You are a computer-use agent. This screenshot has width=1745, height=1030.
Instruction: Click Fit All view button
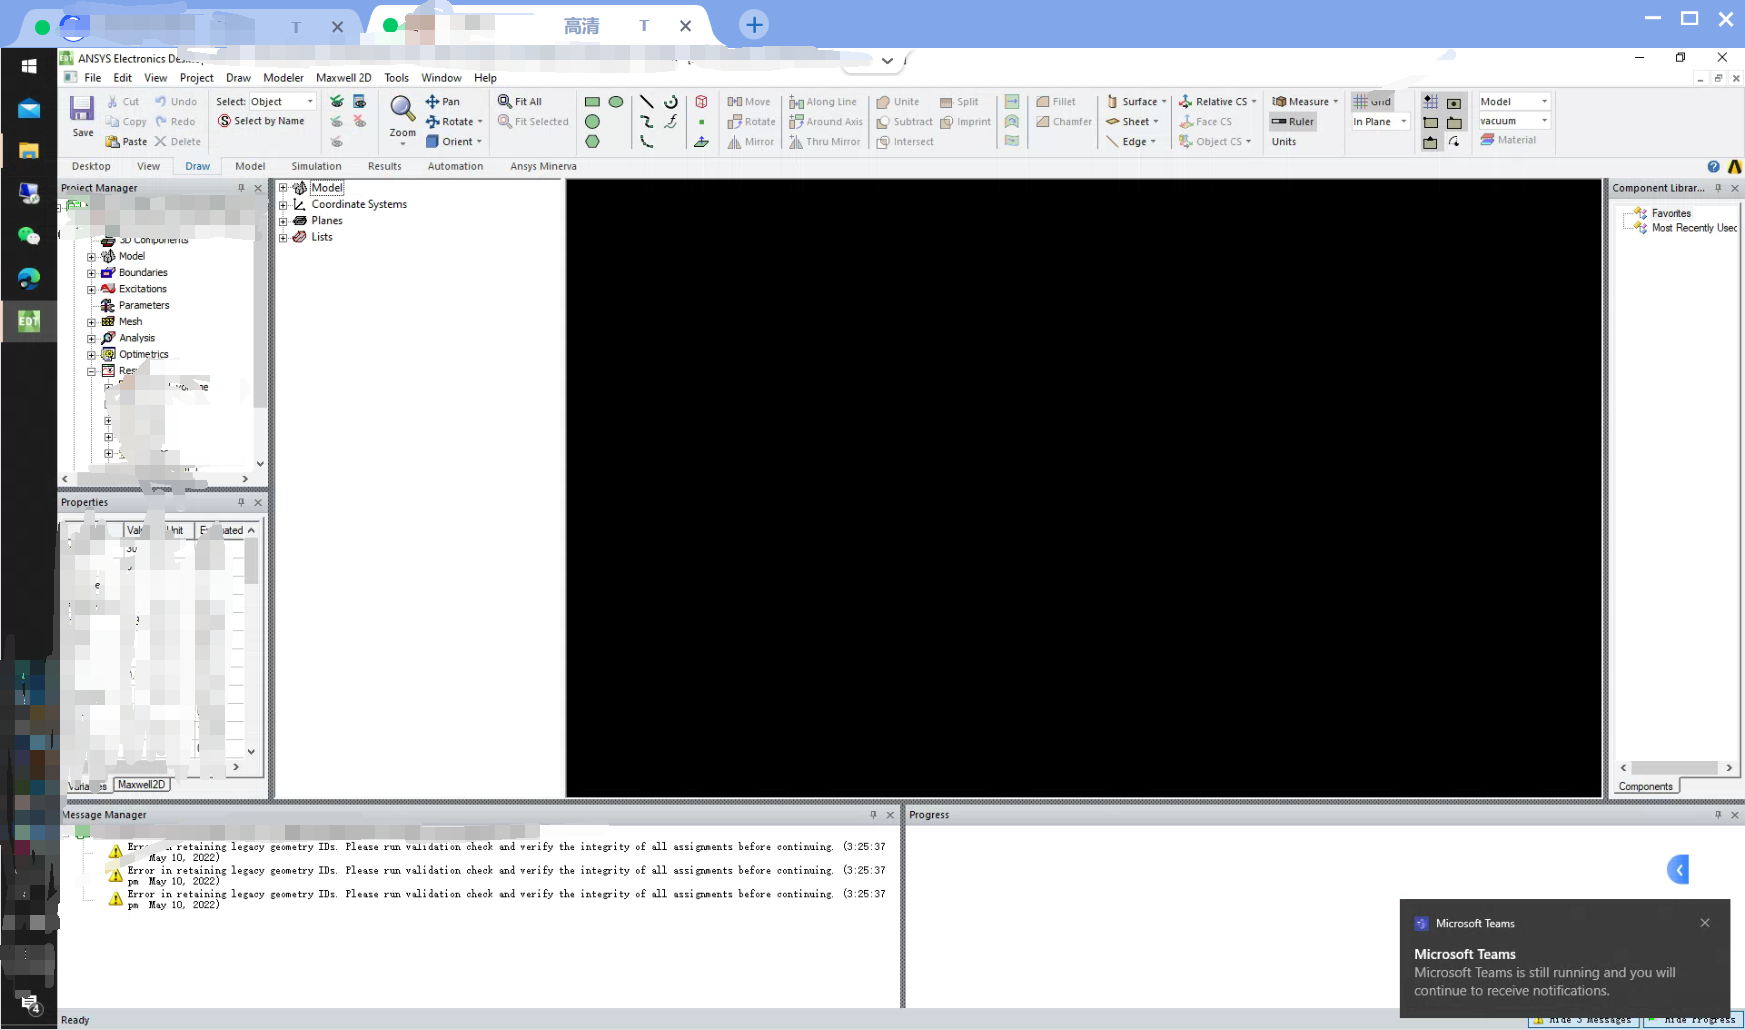[520, 101]
